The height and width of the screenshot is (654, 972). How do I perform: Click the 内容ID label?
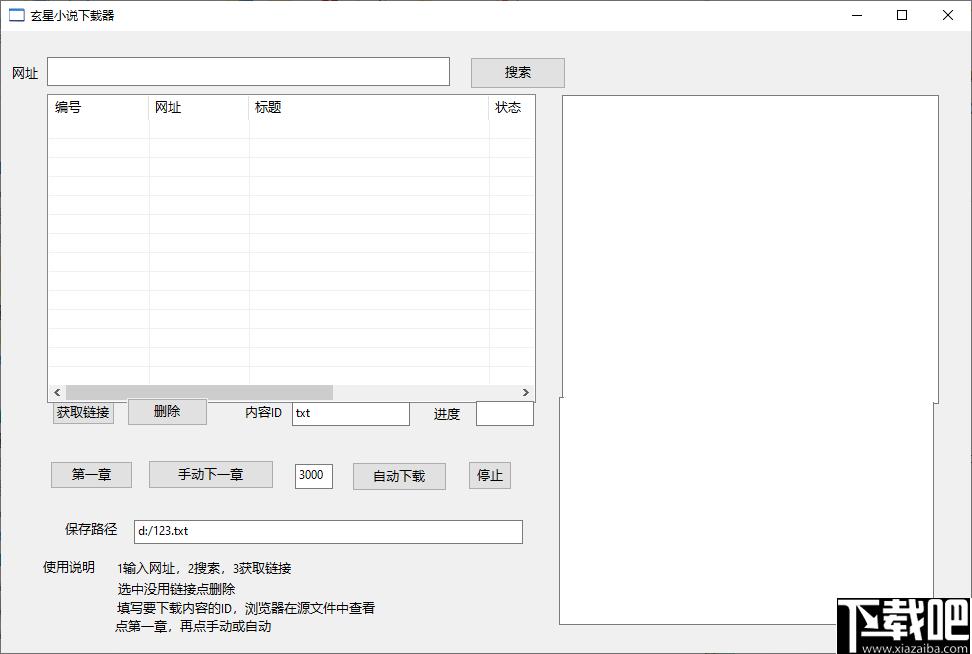tap(263, 412)
